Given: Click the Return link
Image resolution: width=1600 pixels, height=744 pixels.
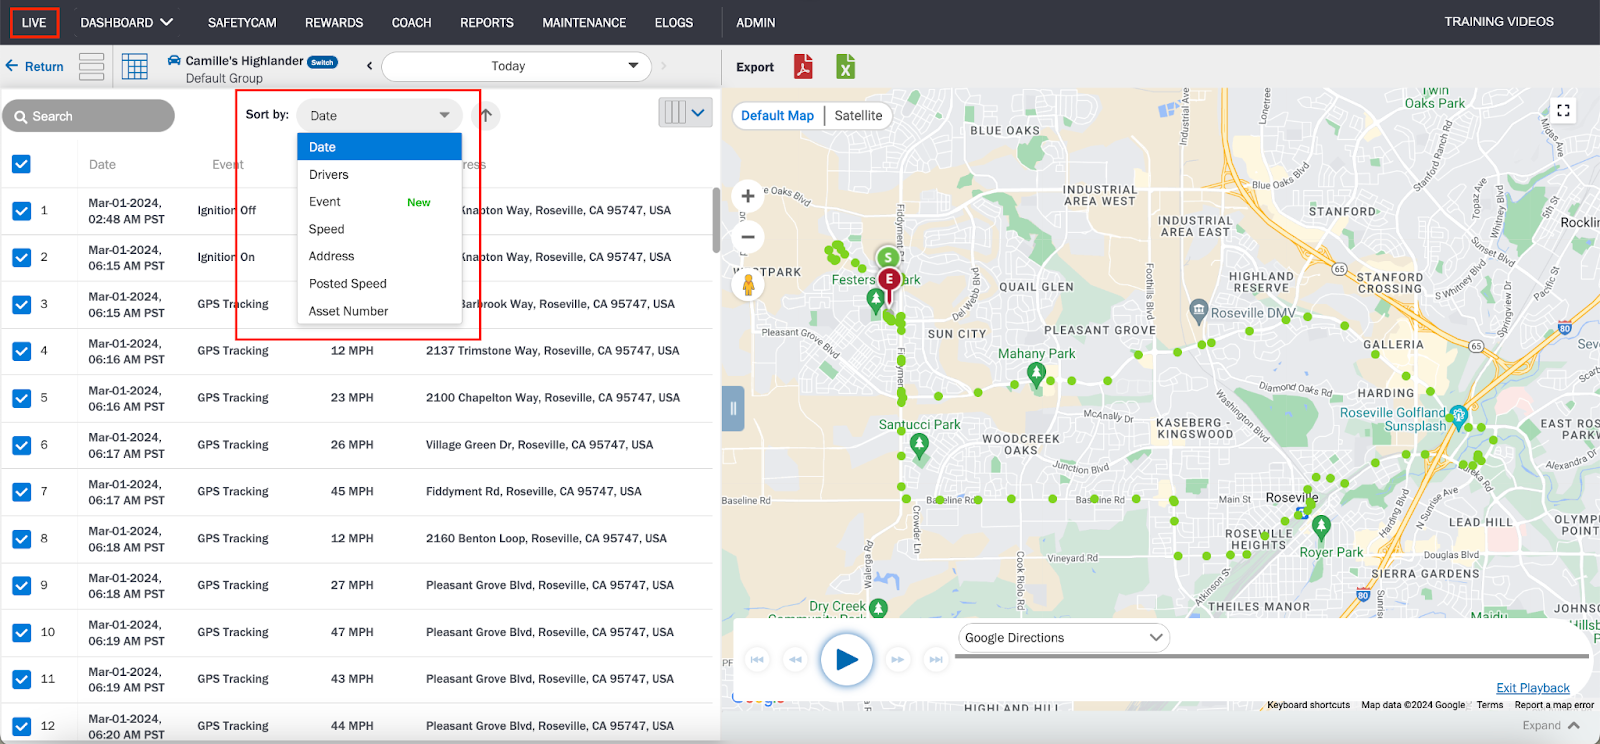Looking at the screenshot, I should point(35,66).
